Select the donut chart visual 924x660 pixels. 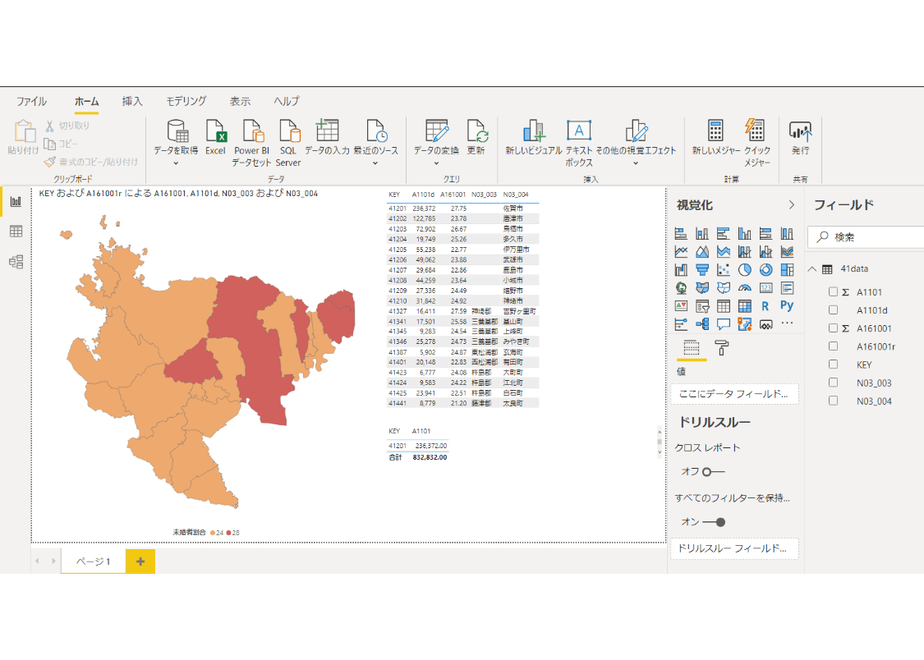pos(765,270)
